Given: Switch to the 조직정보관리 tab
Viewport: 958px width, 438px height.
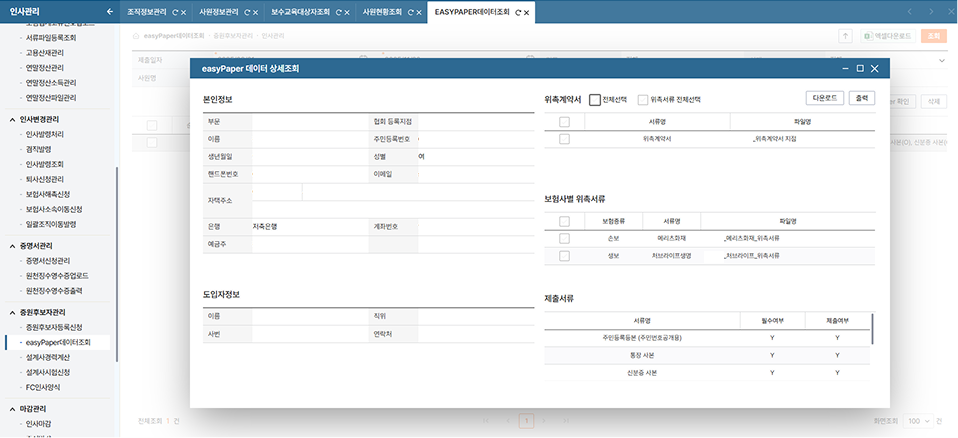Looking at the screenshot, I should tap(147, 11).
